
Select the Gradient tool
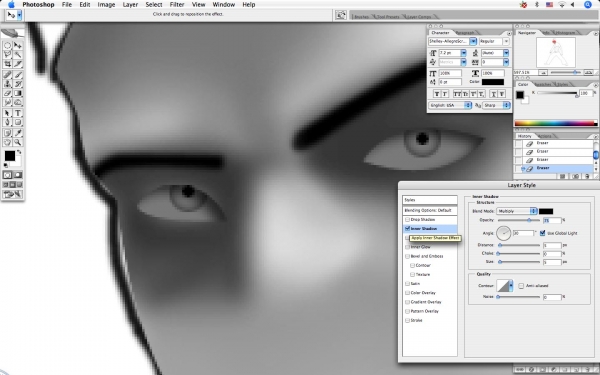pyautogui.click(x=18, y=93)
